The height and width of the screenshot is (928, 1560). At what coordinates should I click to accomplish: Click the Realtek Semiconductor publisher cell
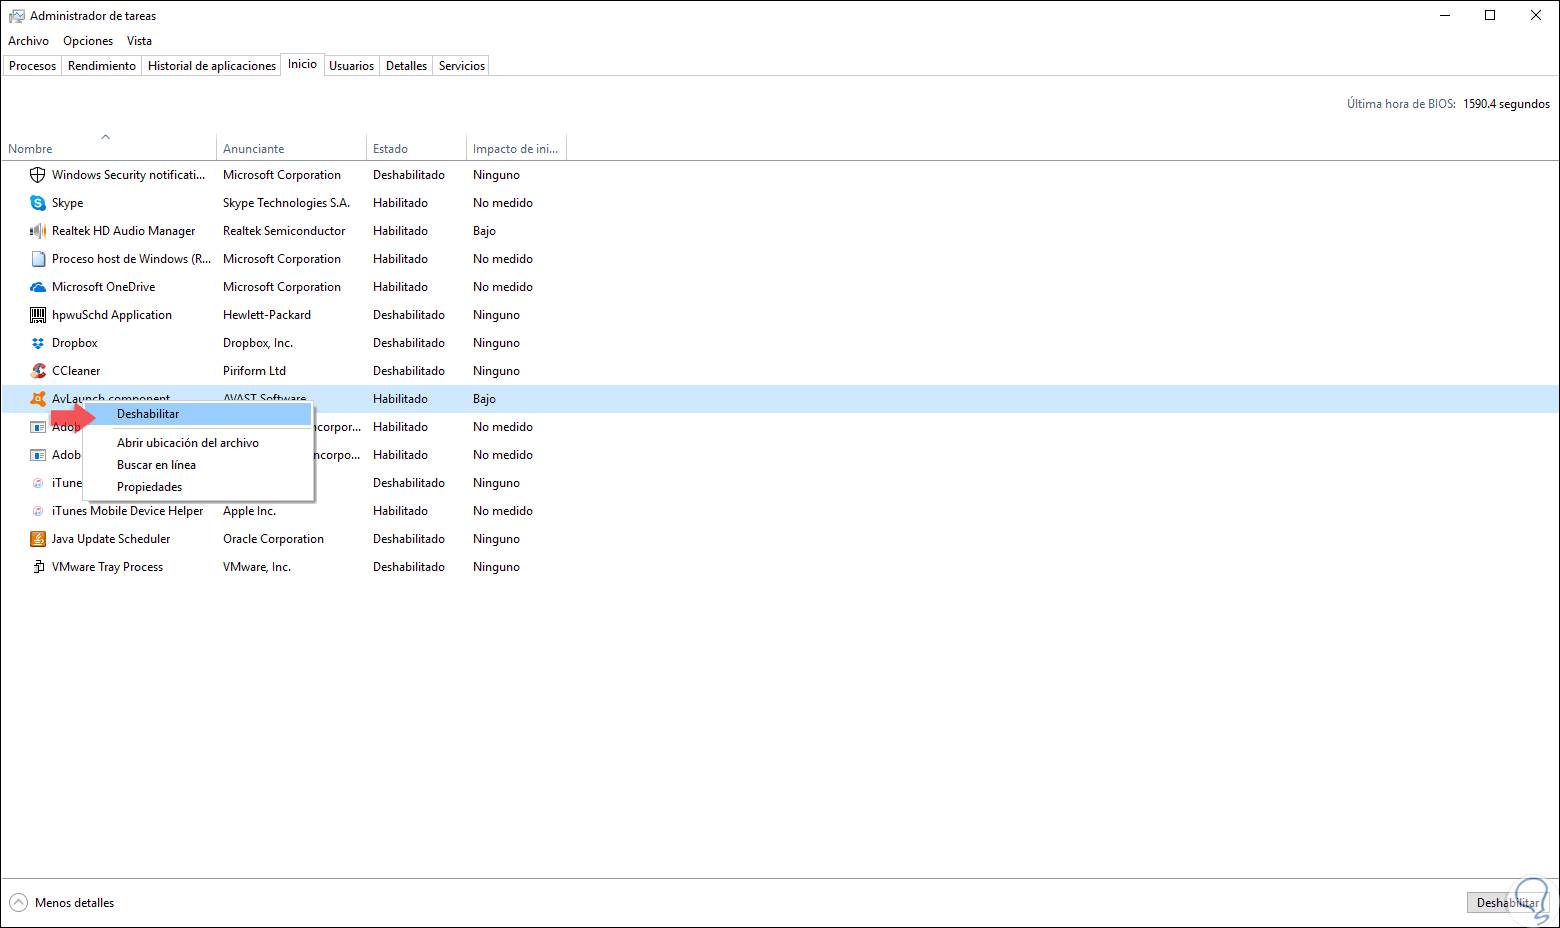[284, 231]
